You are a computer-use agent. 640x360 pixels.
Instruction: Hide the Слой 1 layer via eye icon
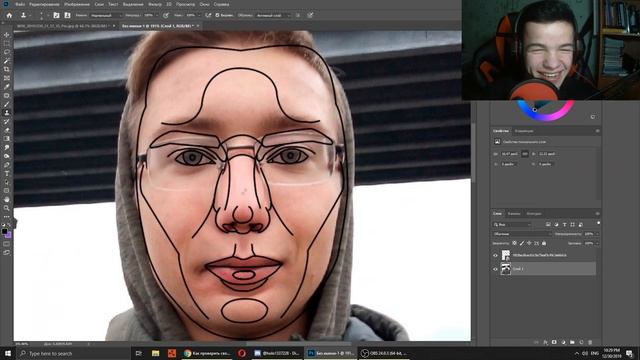(496, 269)
